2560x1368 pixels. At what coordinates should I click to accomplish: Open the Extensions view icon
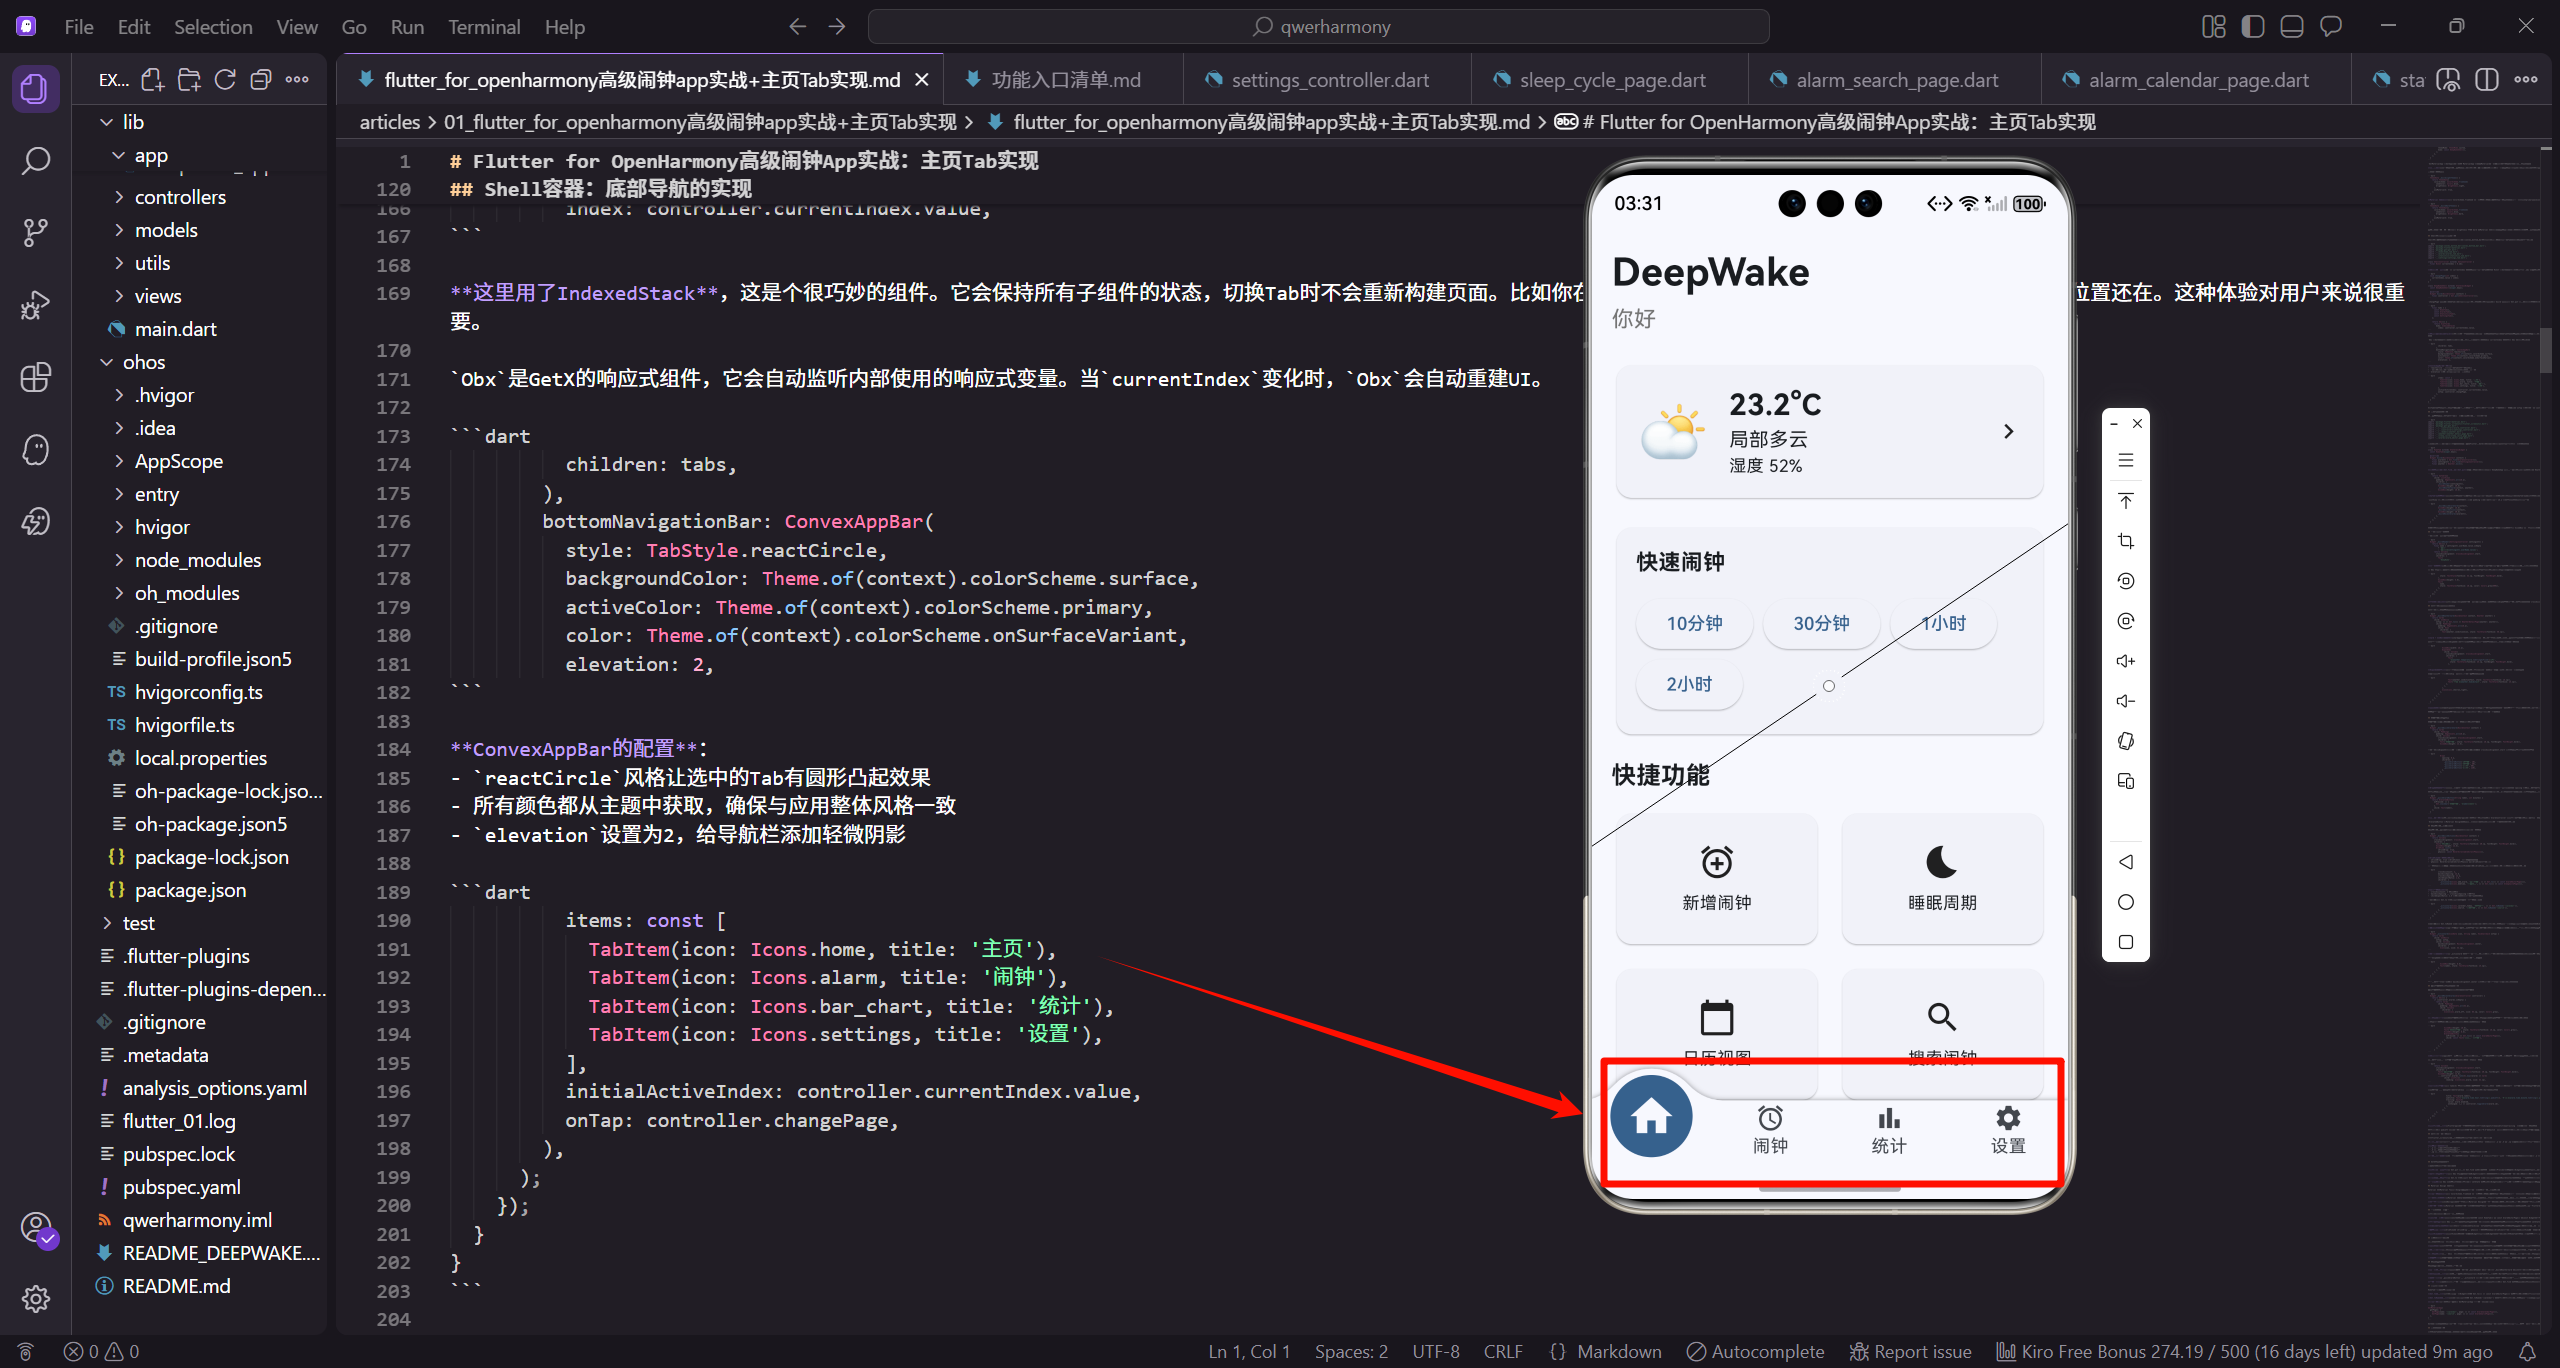(36, 377)
